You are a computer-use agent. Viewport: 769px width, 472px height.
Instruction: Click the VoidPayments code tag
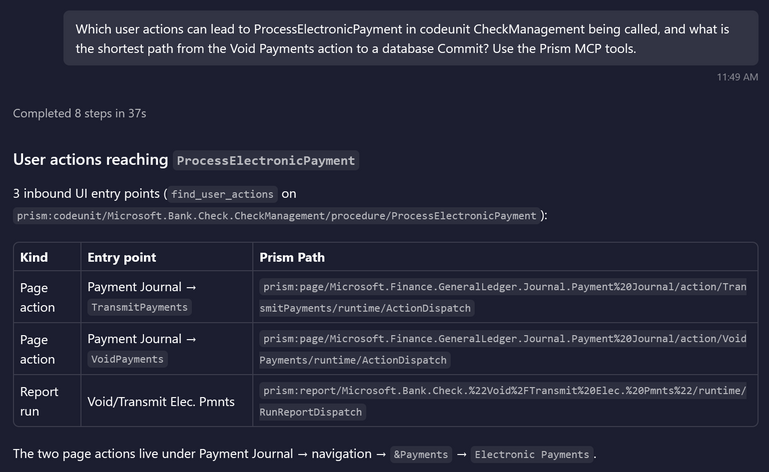click(128, 359)
